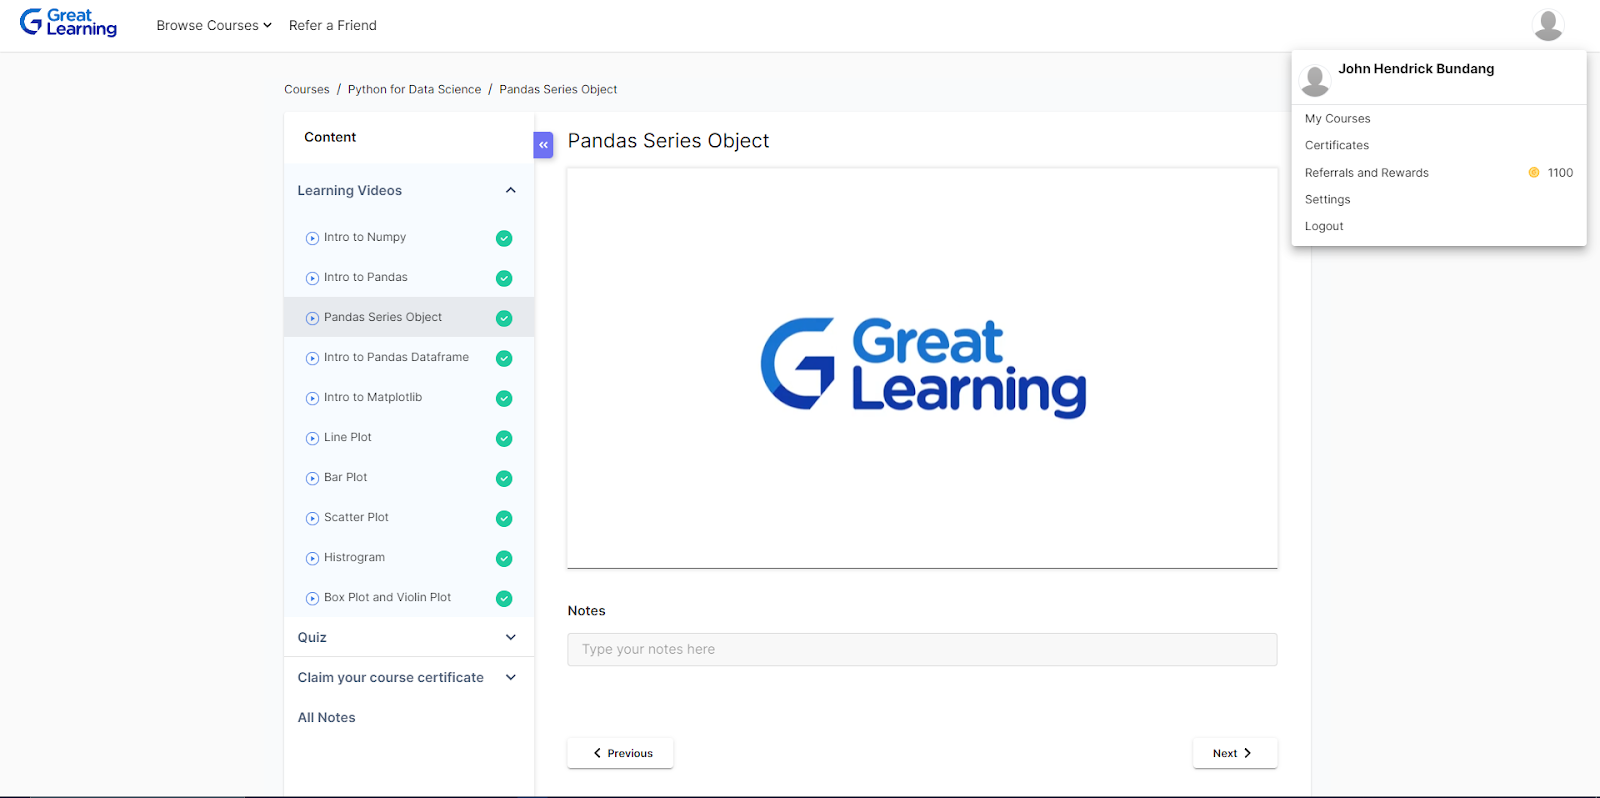Click play icon next to Intro to Numpy
Viewport: 1600px width, 798px height.
click(312, 238)
